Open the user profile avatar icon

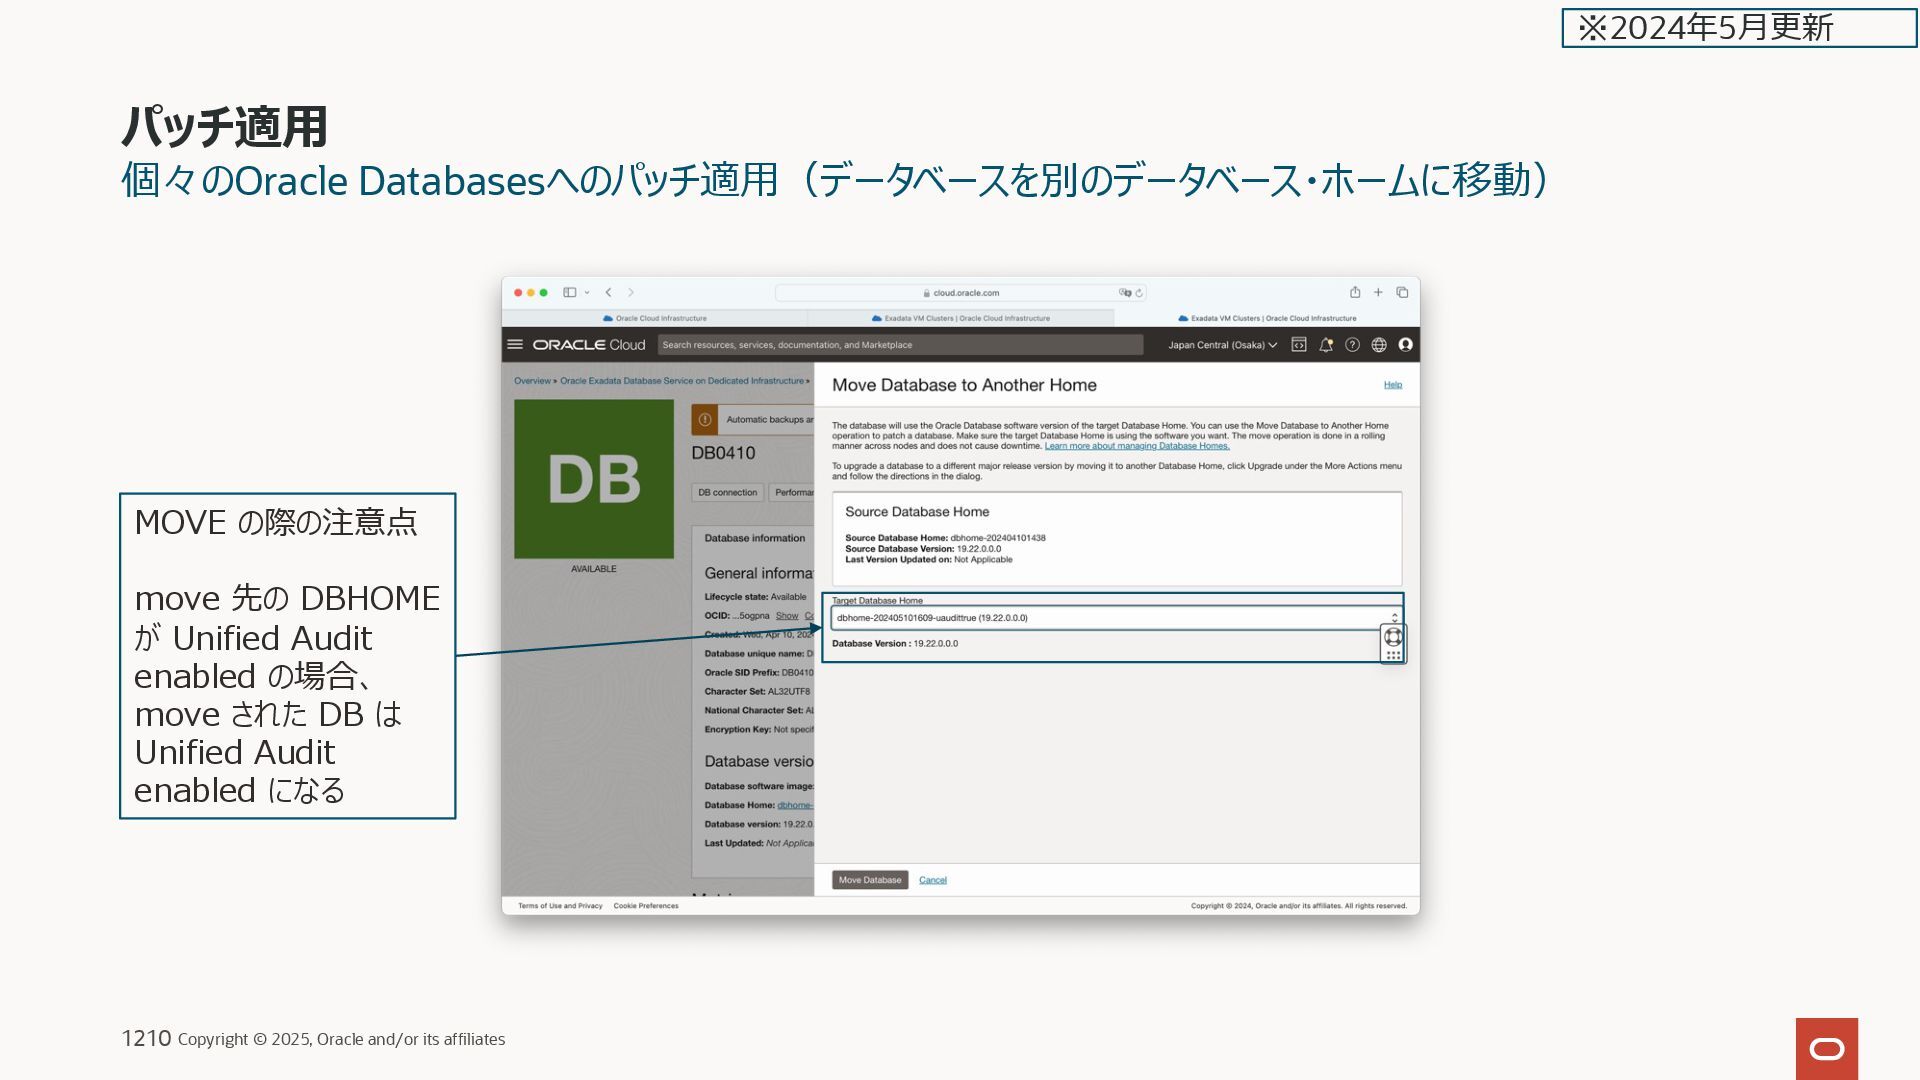(x=1405, y=344)
